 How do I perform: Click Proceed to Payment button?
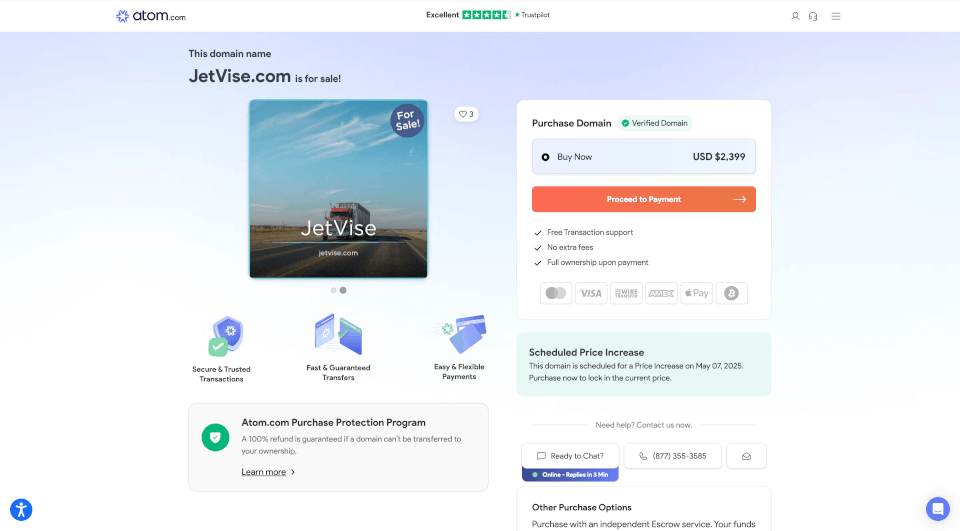(643, 199)
